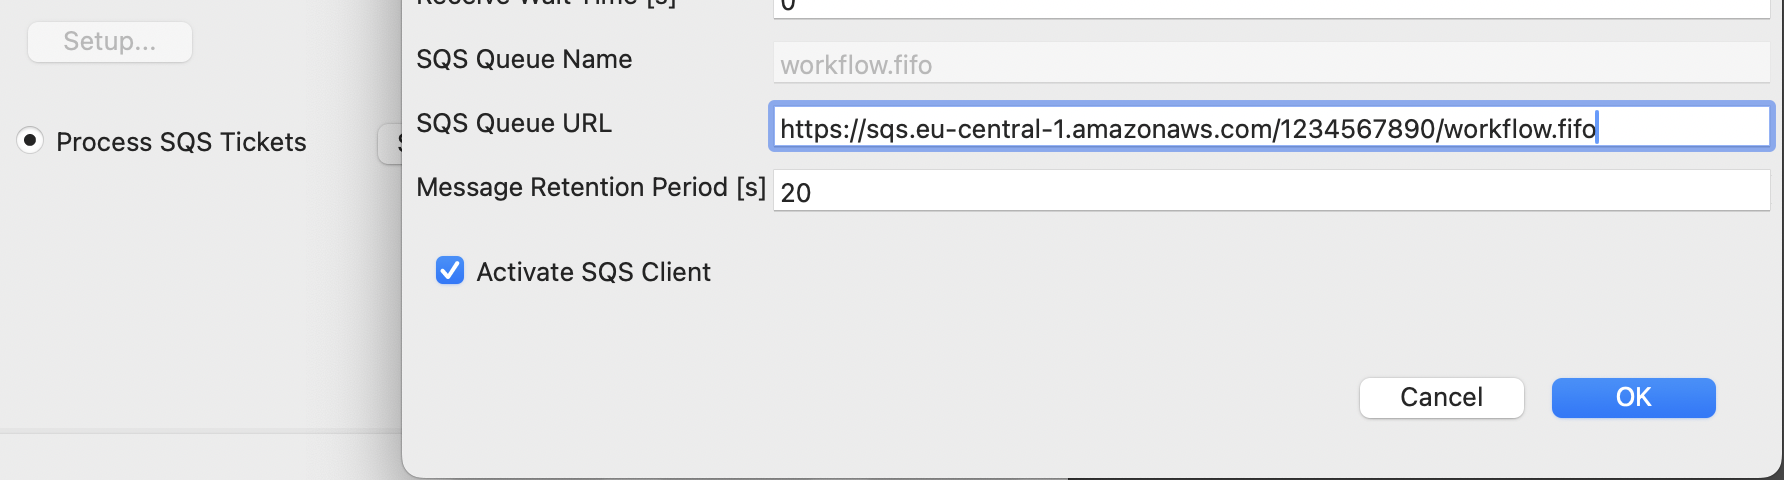Click the OK button
Screen dimensions: 1784x480
[1633, 398]
